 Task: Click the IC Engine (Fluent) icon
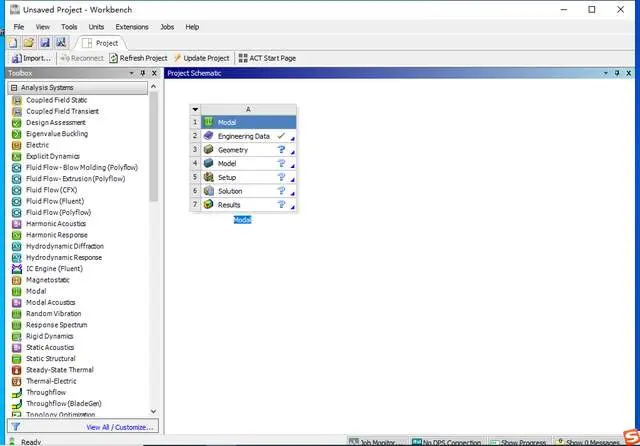16,269
